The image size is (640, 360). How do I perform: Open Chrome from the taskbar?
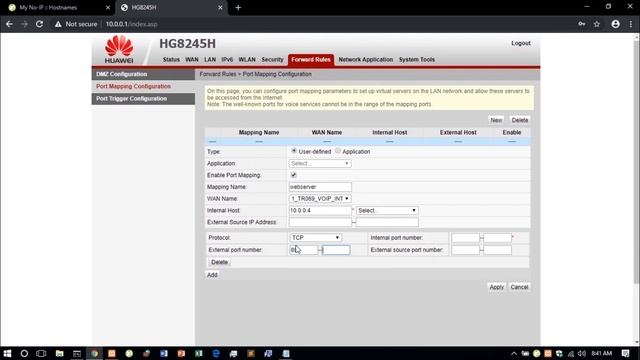[x=94, y=353]
